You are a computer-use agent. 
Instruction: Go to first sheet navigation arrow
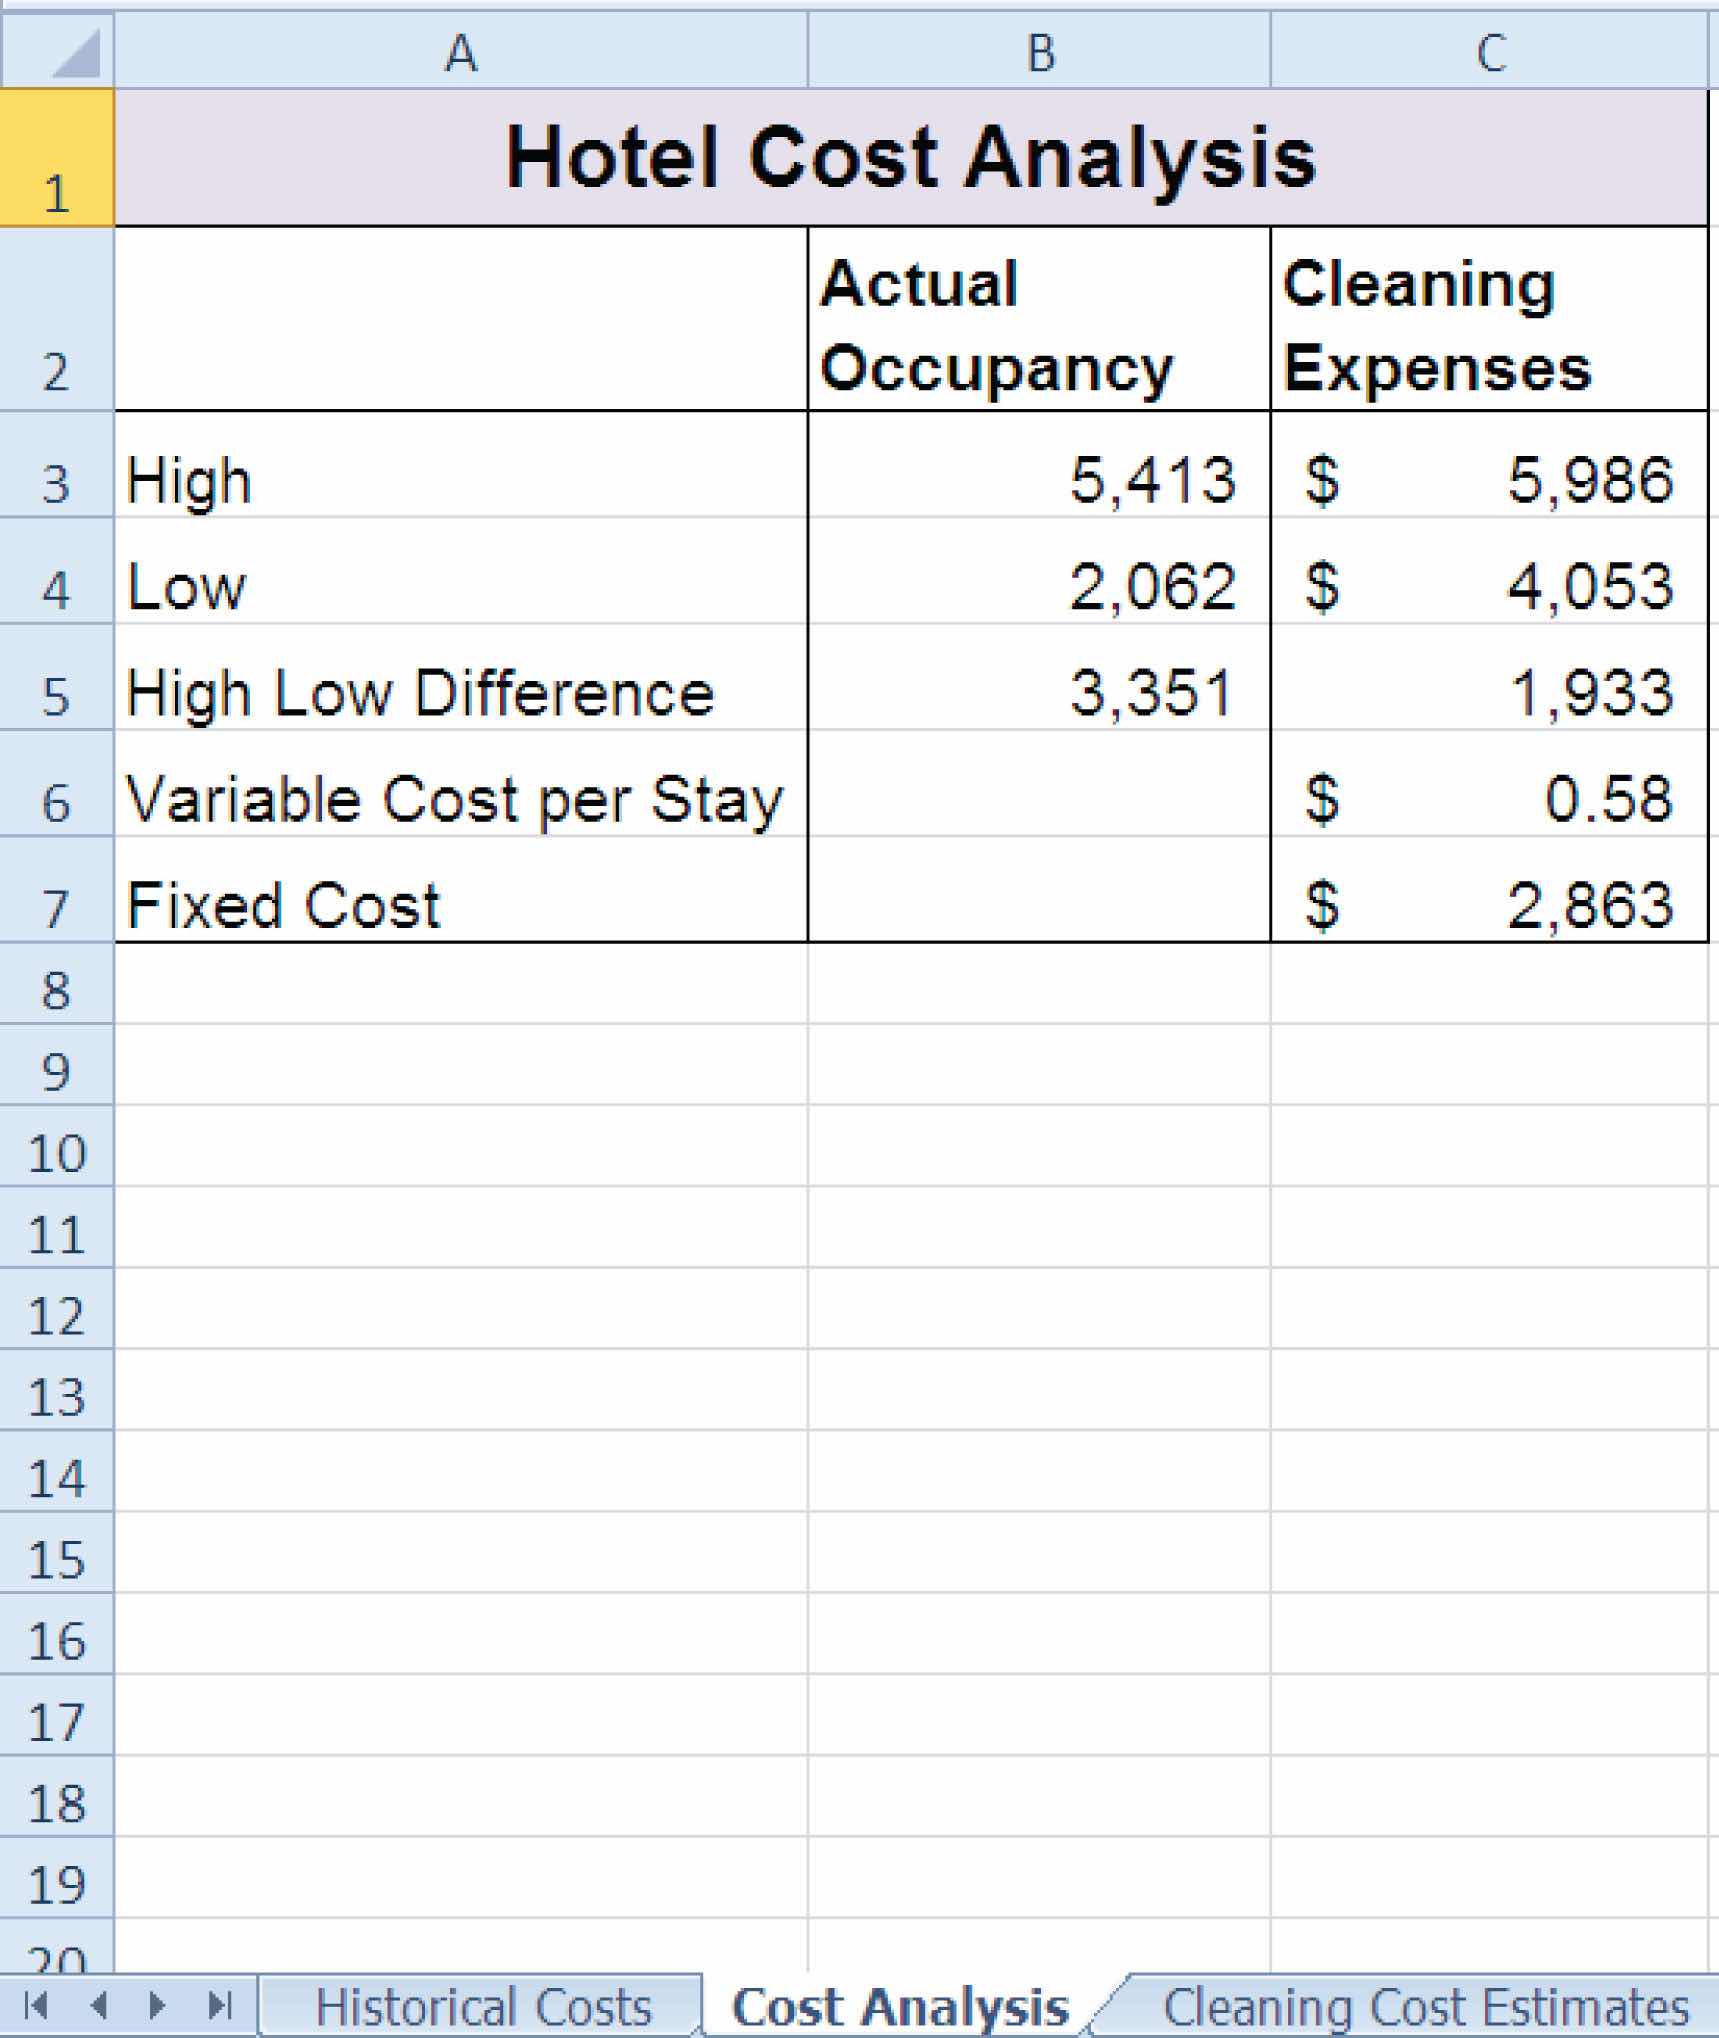pos(36,2004)
